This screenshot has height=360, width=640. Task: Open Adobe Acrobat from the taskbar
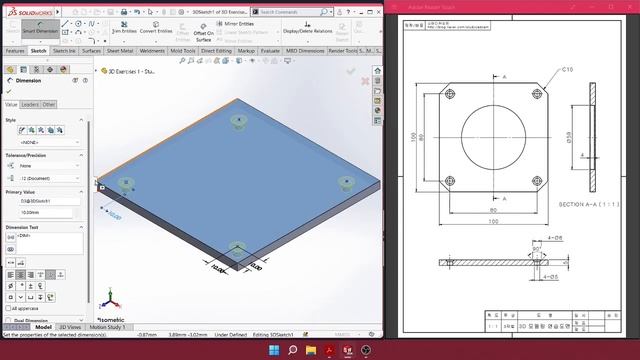tap(329, 350)
